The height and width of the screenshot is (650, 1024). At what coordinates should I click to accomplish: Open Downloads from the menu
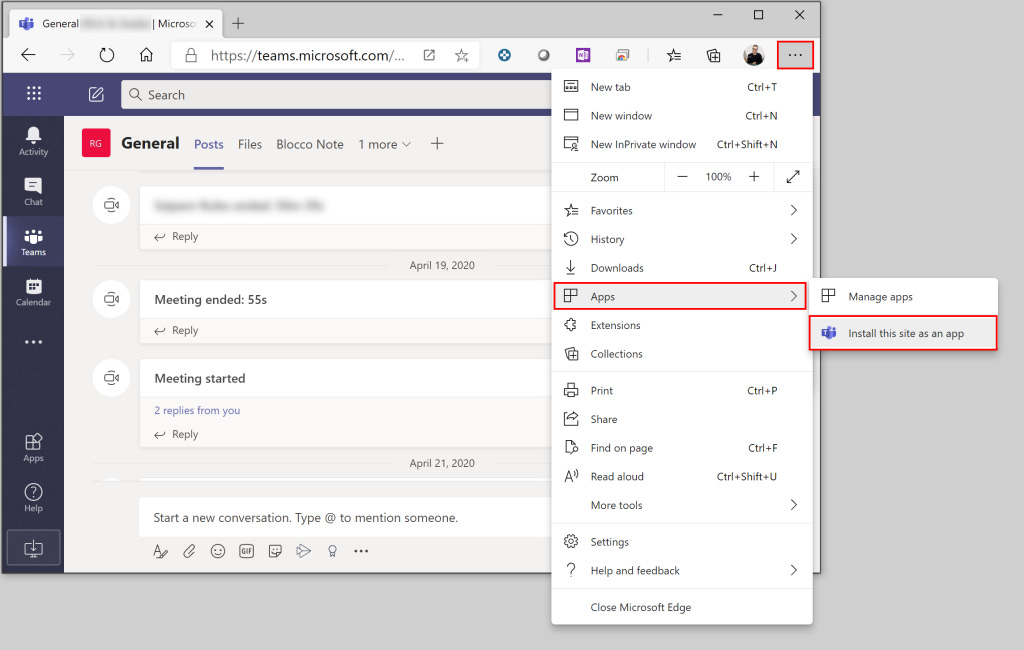click(682, 268)
